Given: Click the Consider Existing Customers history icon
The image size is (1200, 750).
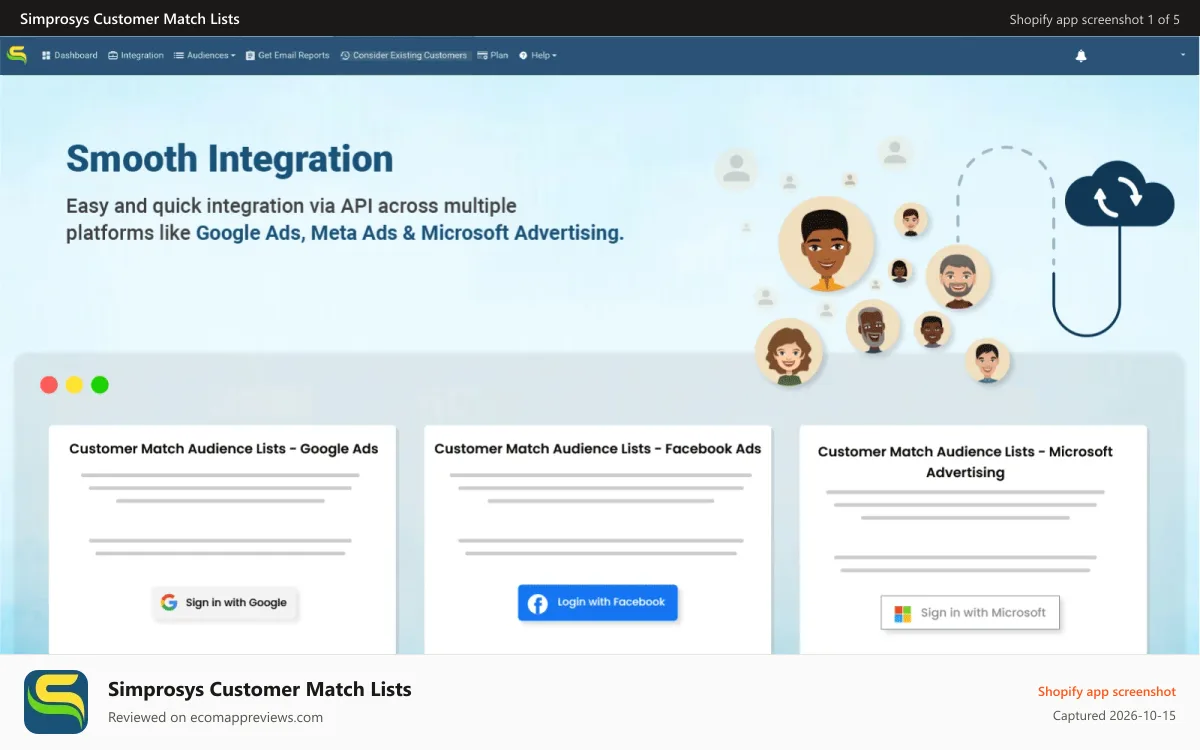Looking at the screenshot, I should coord(345,56).
